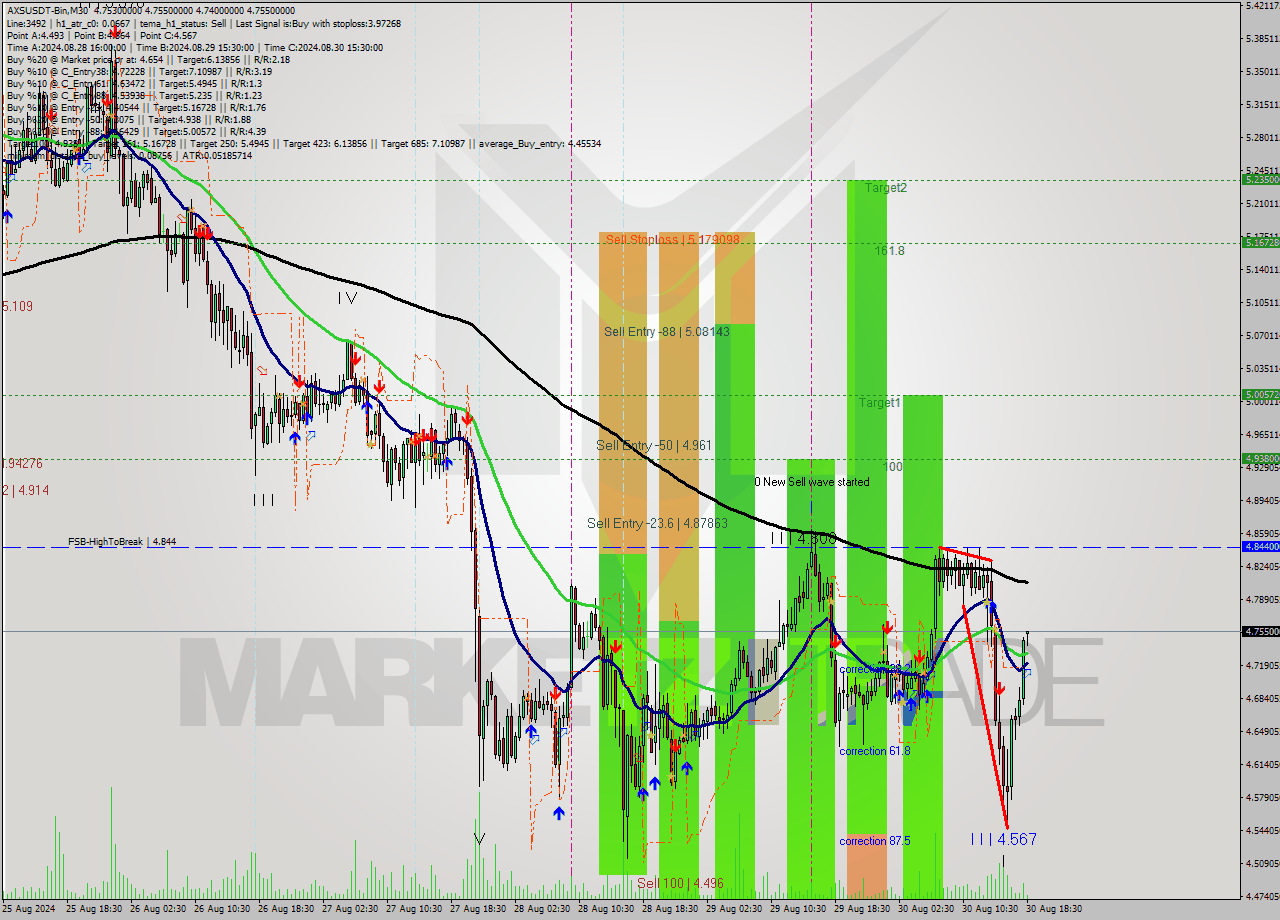Click the '2 | 4.914' level label

point(25,490)
